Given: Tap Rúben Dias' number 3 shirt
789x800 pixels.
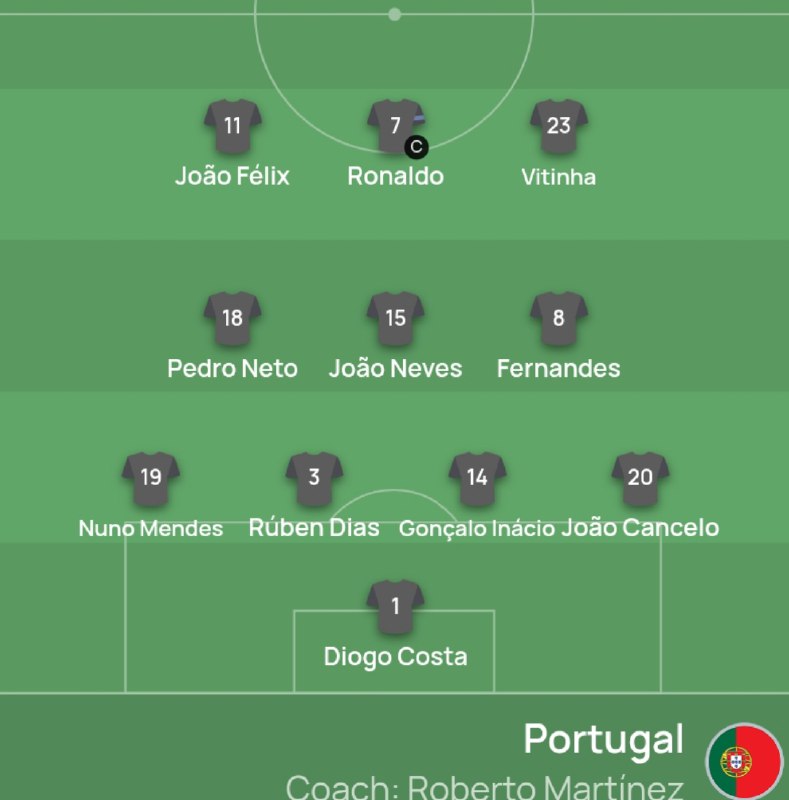Looking at the screenshot, I should click(x=314, y=479).
